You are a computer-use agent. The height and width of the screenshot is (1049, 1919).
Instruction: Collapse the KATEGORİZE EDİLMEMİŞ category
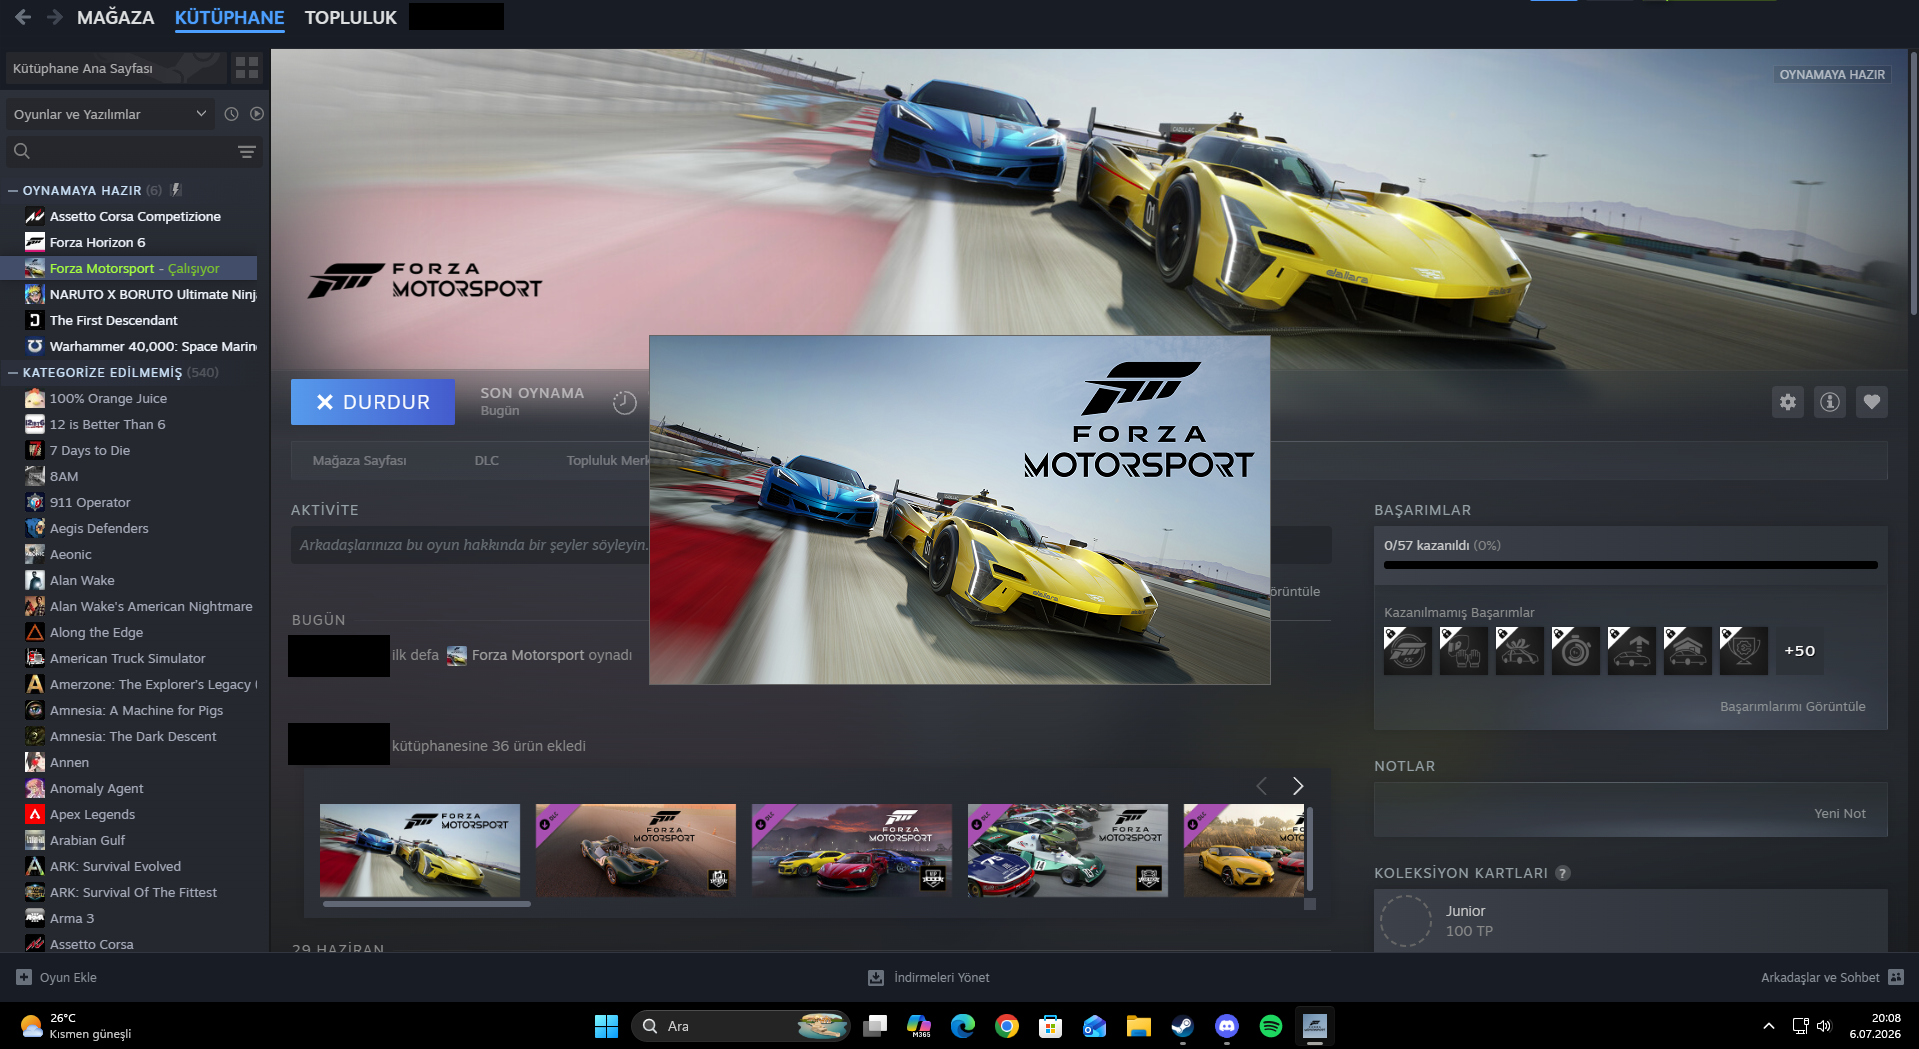pos(13,372)
